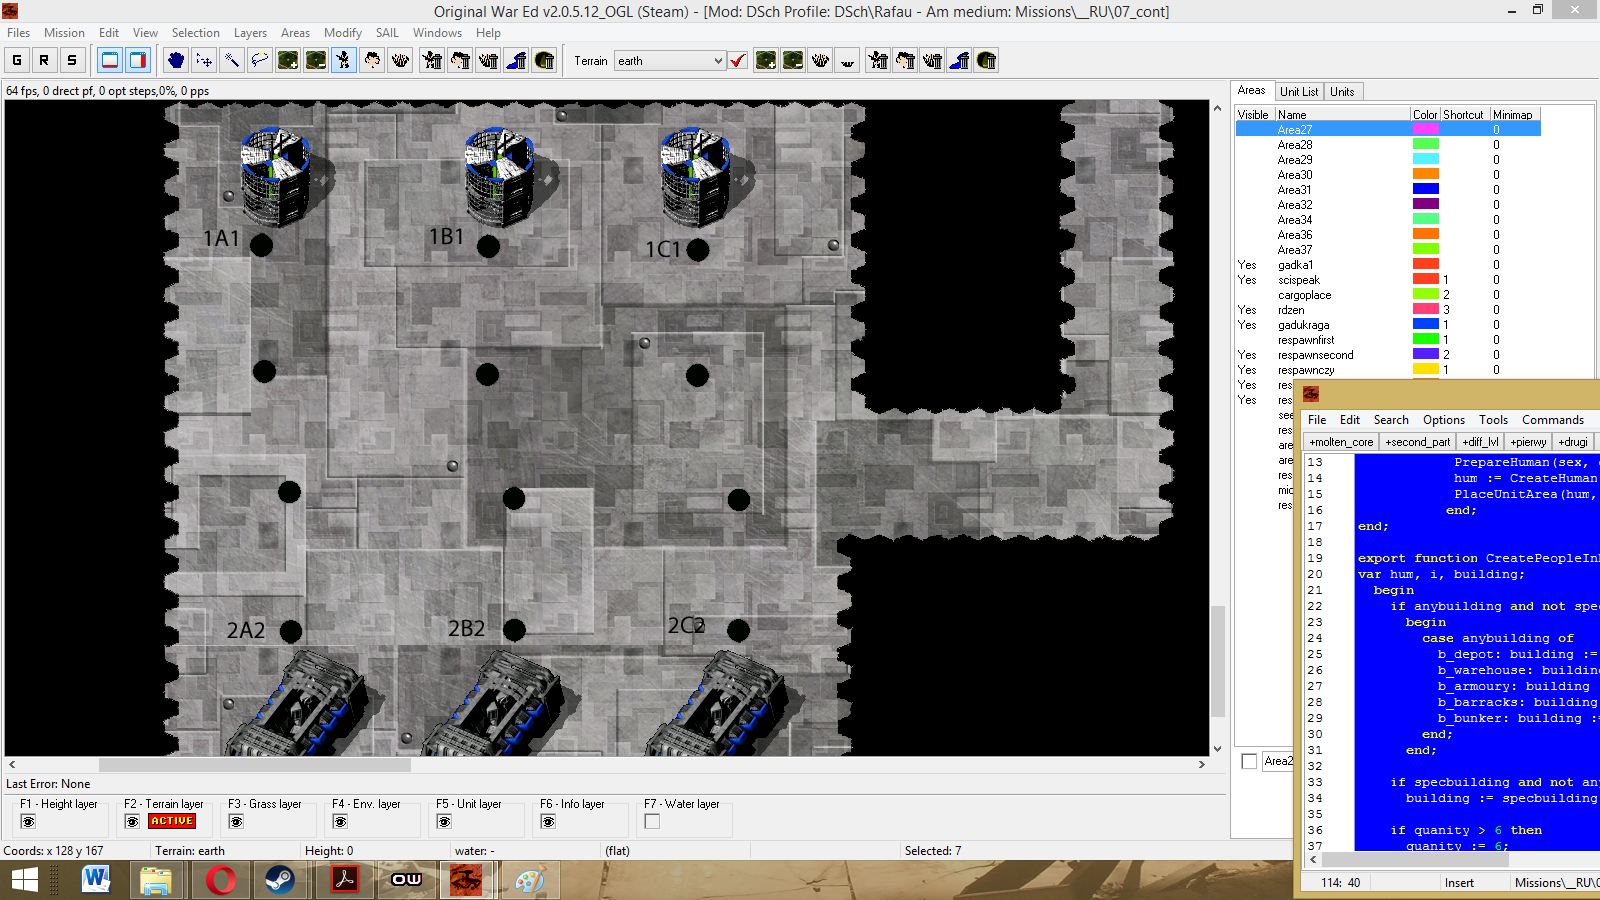This screenshot has width=1600, height=900.
Task: Select the hand pan tool
Action: coord(176,60)
